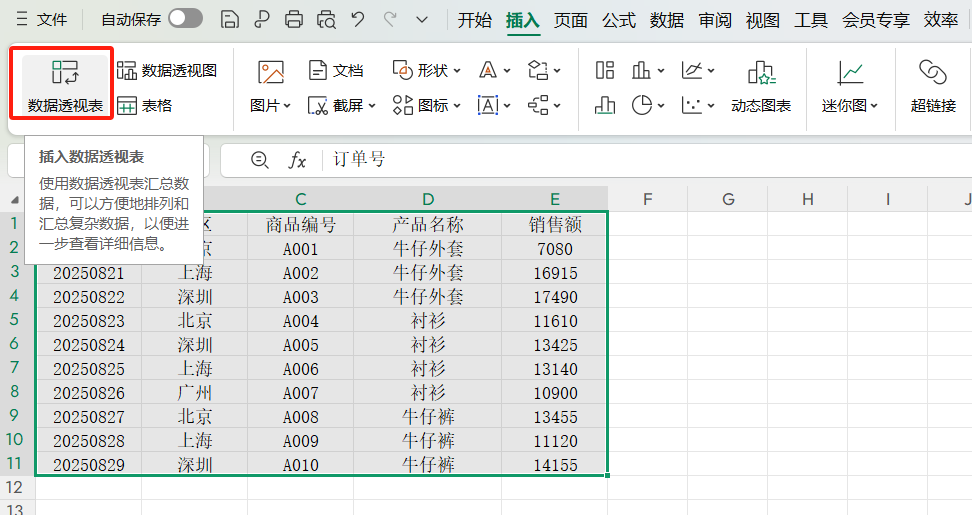Click the 产品名称 header cell
972x515 pixels.
pos(428,224)
